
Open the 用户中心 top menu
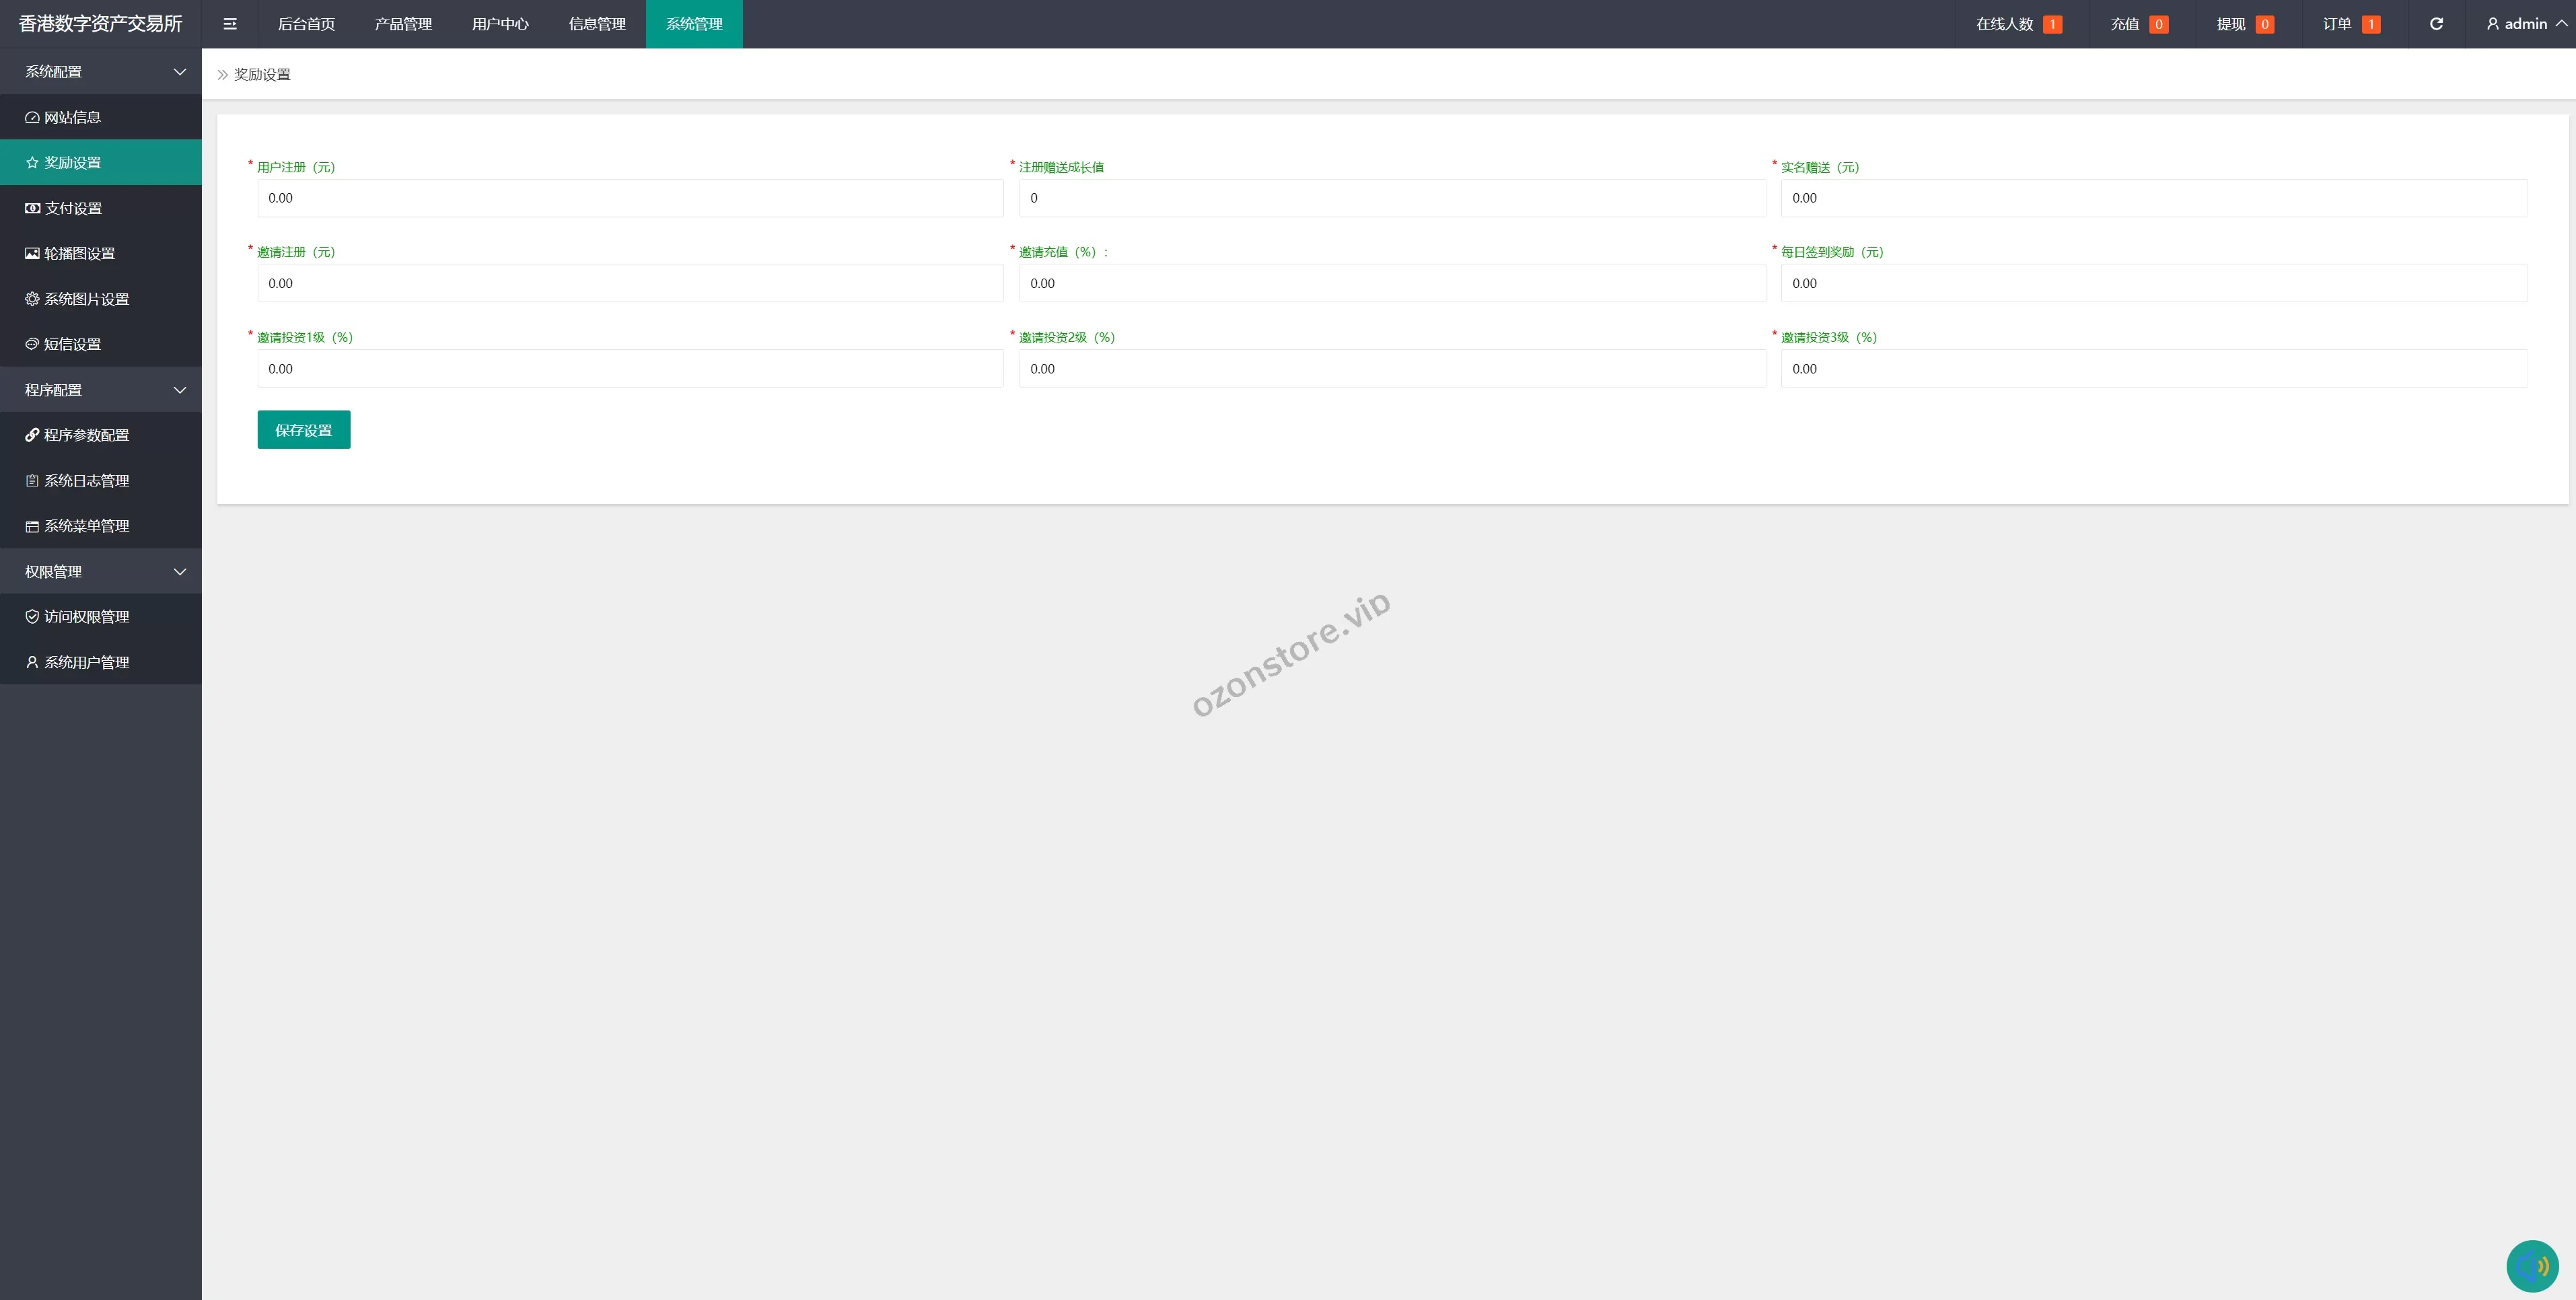[x=500, y=24]
